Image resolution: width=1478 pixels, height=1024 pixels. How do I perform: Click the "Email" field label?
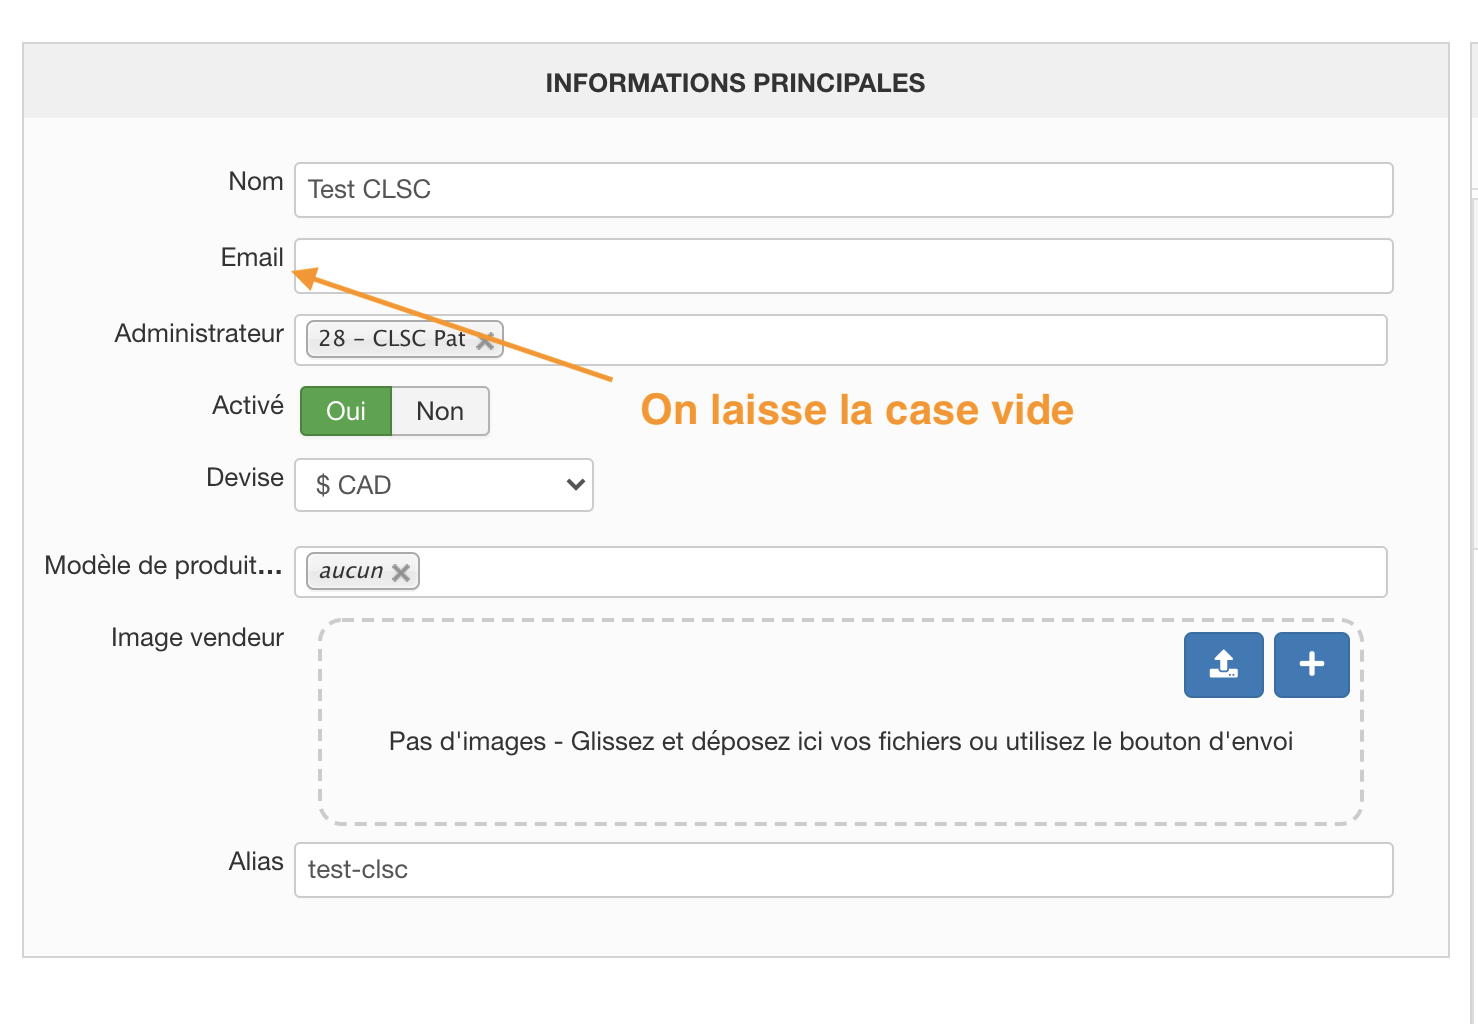point(252,258)
